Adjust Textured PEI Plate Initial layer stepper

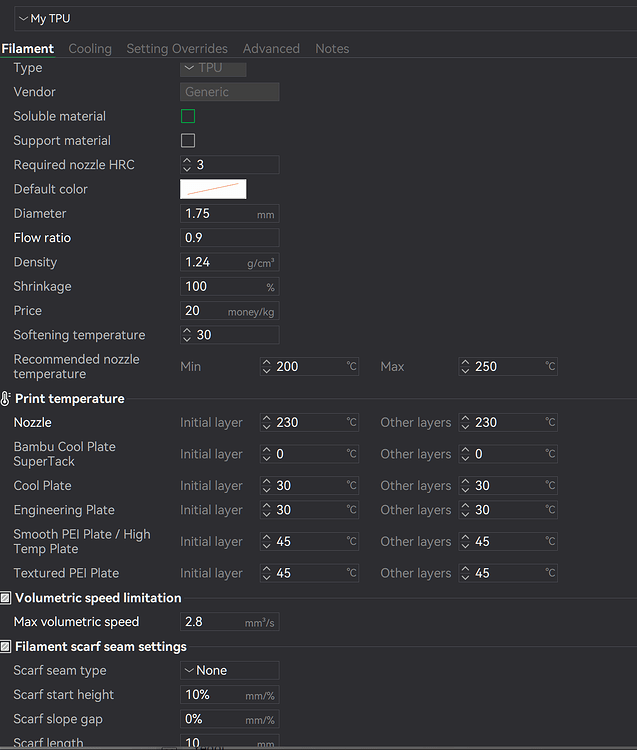coord(266,573)
